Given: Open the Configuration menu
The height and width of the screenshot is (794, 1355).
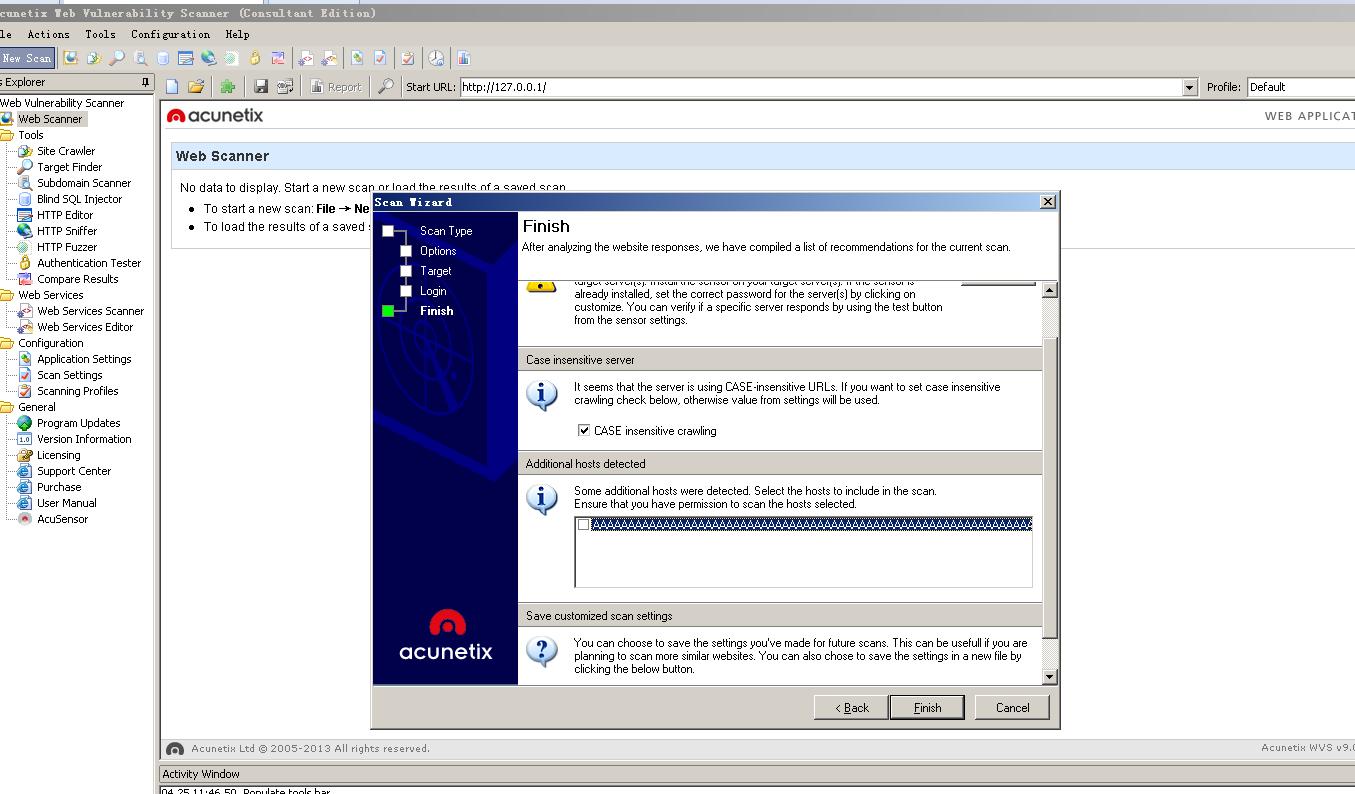Looking at the screenshot, I should pos(170,34).
